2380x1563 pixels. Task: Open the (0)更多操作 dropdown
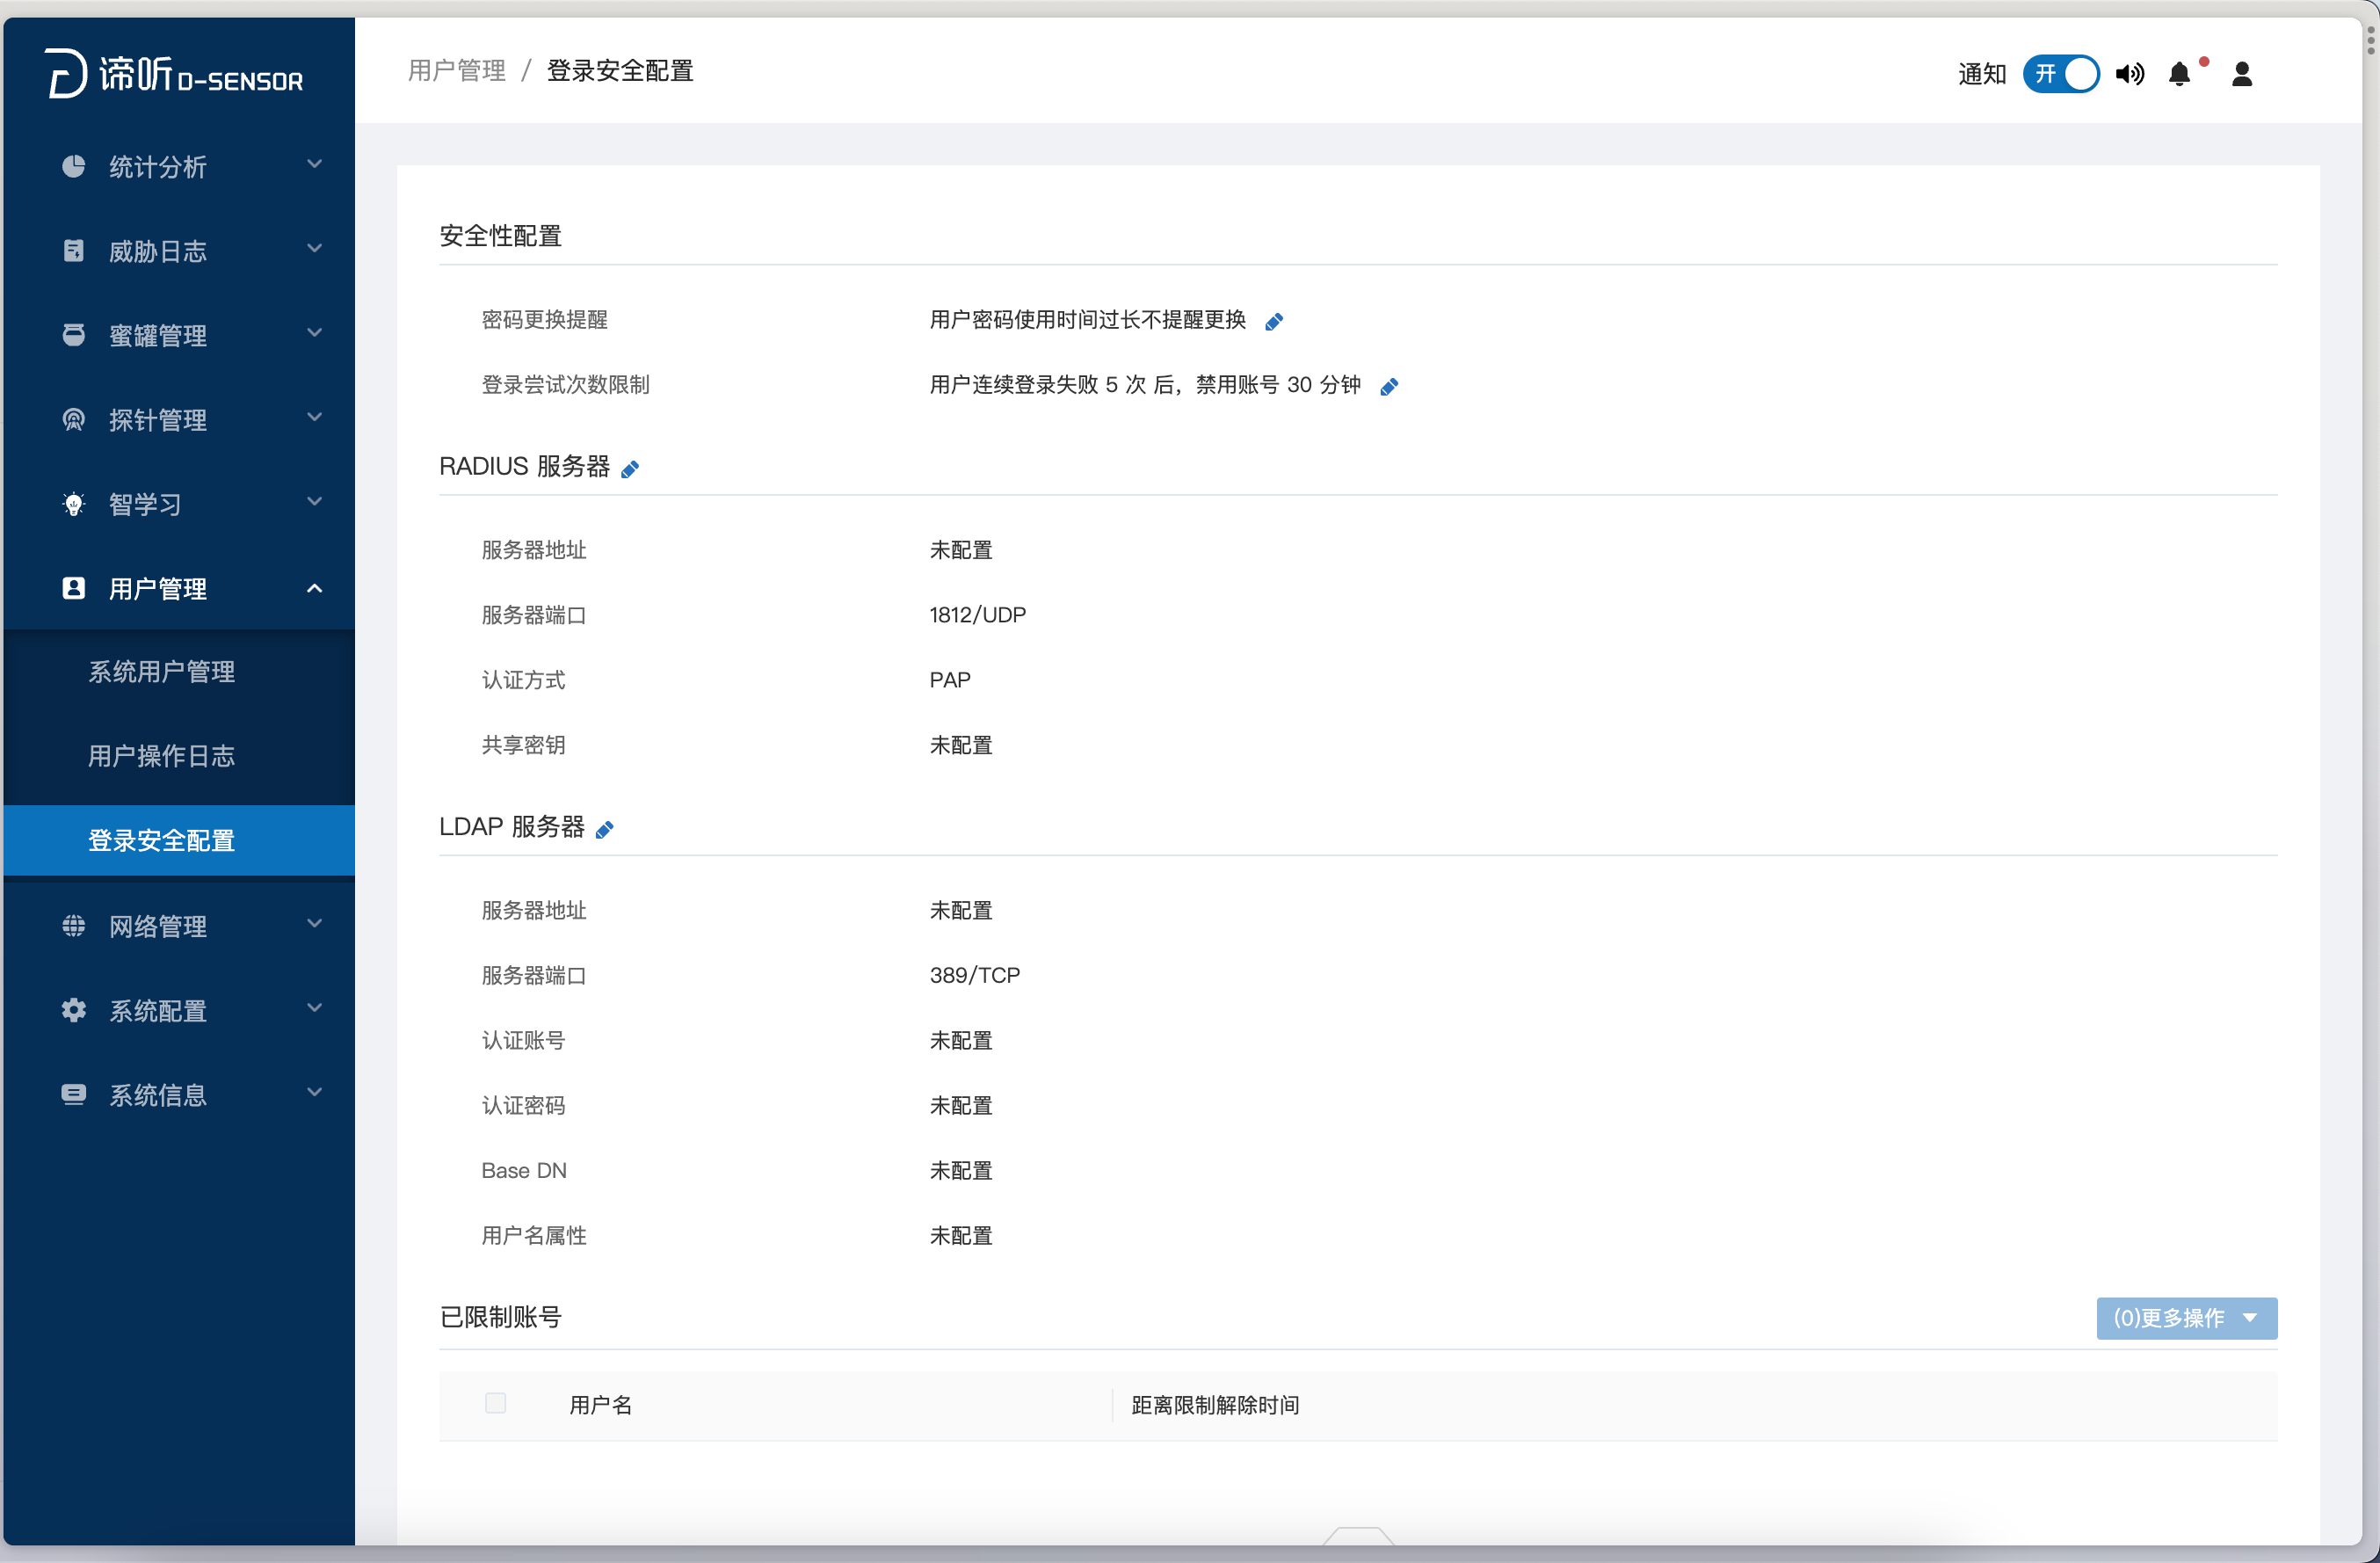2186,1318
